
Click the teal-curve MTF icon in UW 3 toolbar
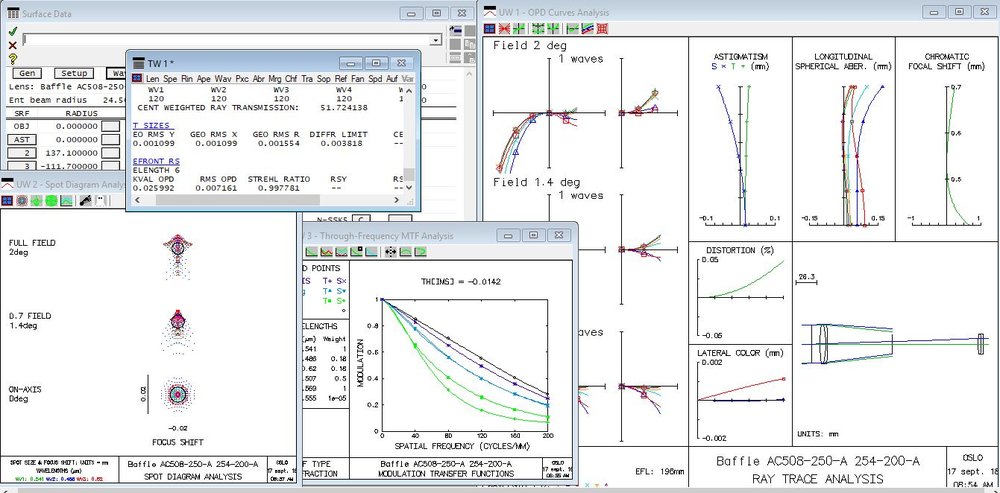point(371,252)
